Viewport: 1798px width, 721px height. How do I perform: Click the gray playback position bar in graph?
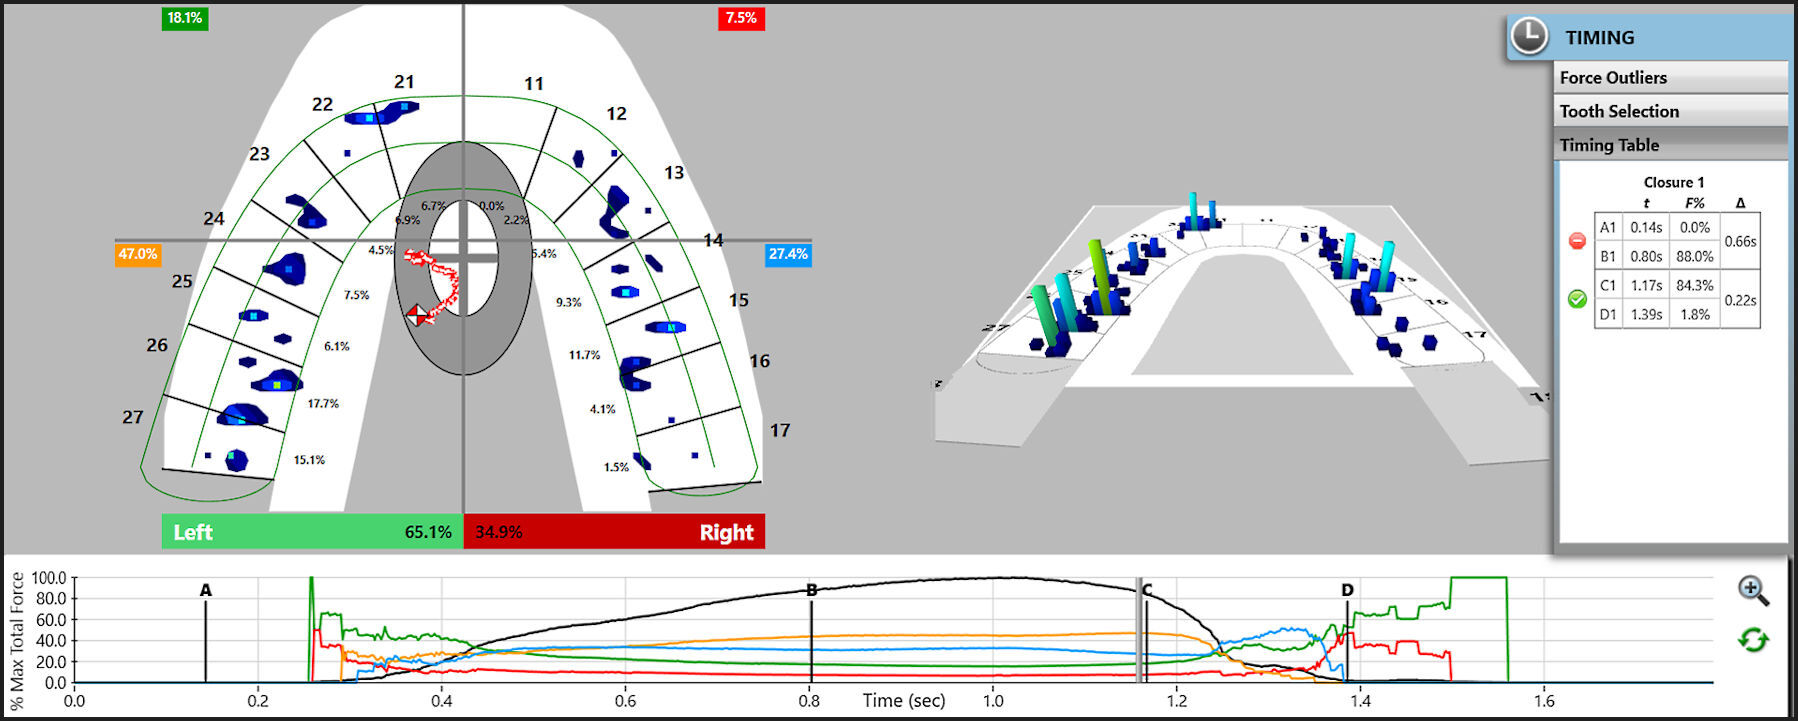(1138, 630)
